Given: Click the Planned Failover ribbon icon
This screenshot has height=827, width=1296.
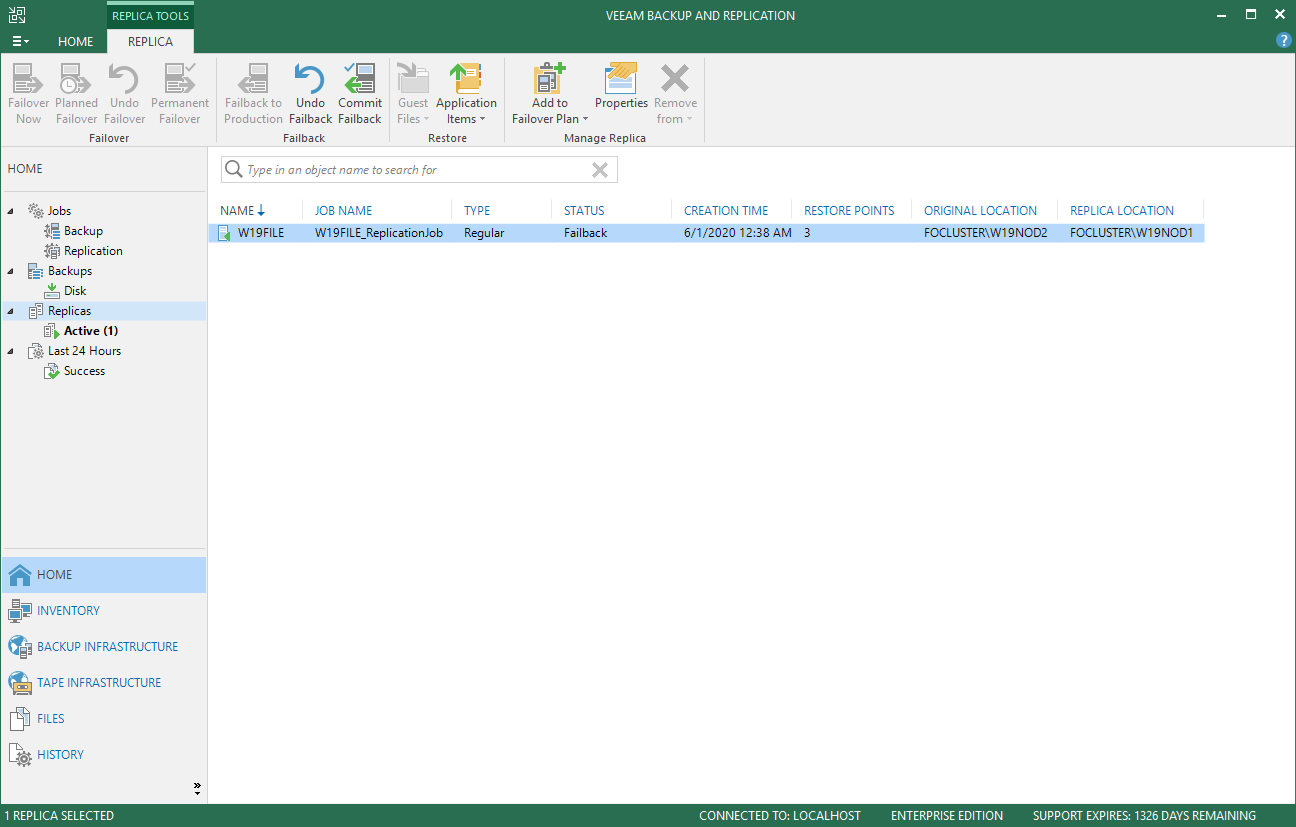Looking at the screenshot, I should pos(76,79).
